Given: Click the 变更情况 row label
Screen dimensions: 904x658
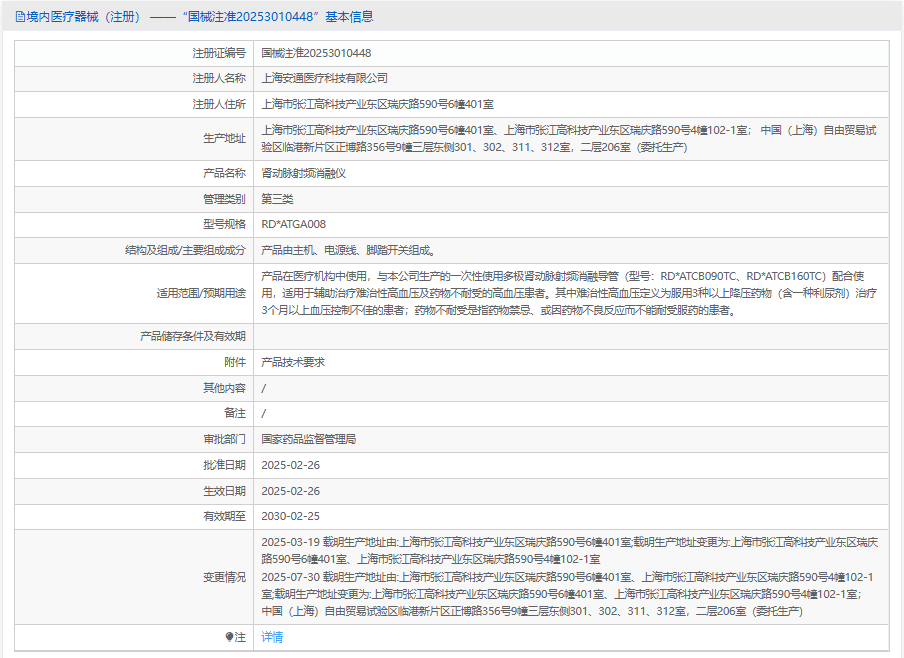Looking at the screenshot, I should (225, 577).
